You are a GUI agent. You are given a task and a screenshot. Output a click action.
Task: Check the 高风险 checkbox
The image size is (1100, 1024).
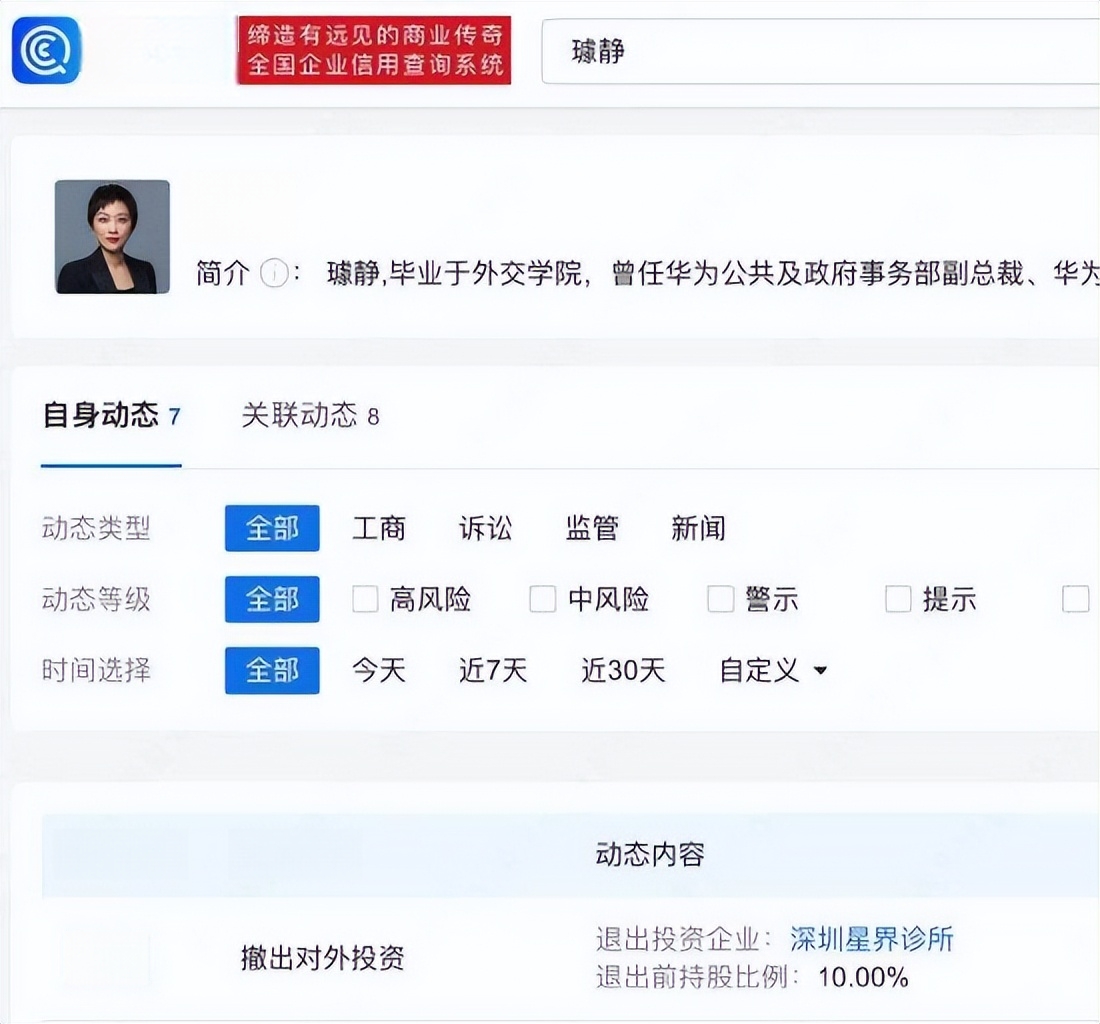365,600
